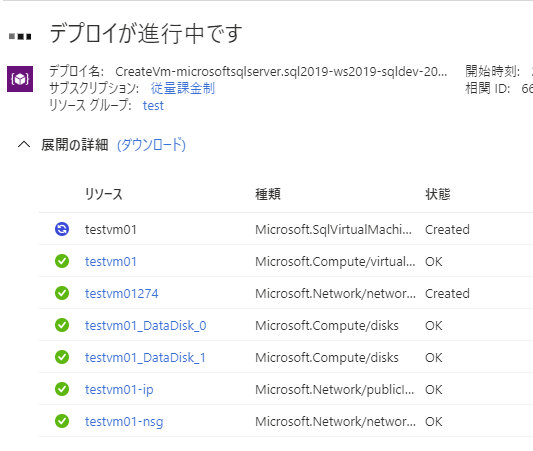Click the in-progress dots icon beside heading
The width and height of the screenshot is (533, 451).
(x=20, y=36)
